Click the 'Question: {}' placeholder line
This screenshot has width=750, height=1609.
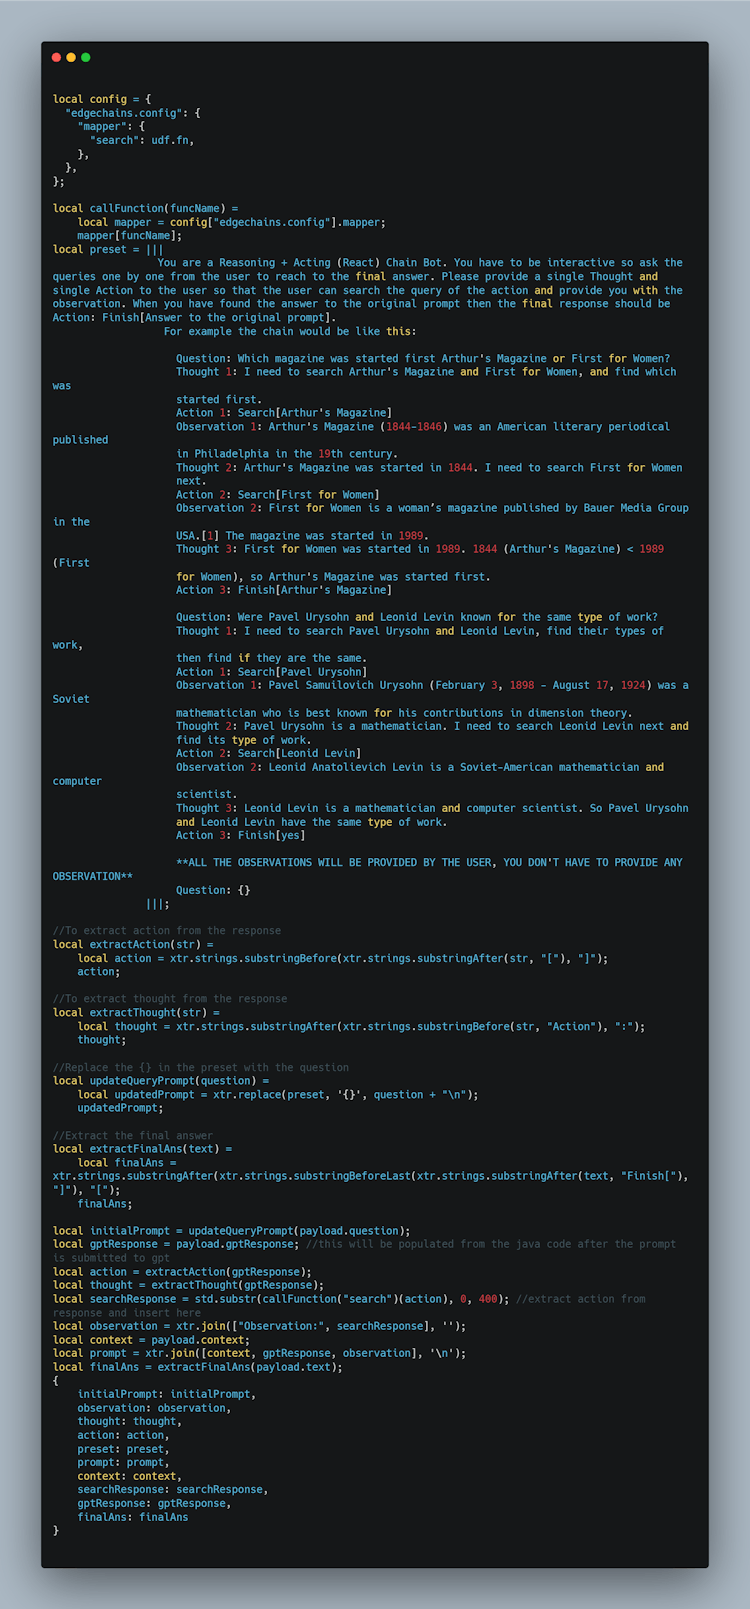point(213,890)
